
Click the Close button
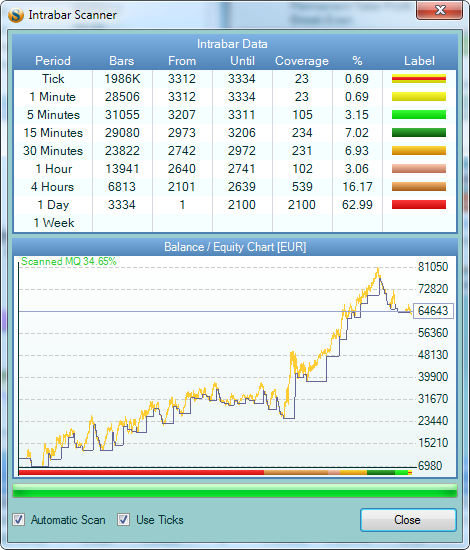click(408, 520)
